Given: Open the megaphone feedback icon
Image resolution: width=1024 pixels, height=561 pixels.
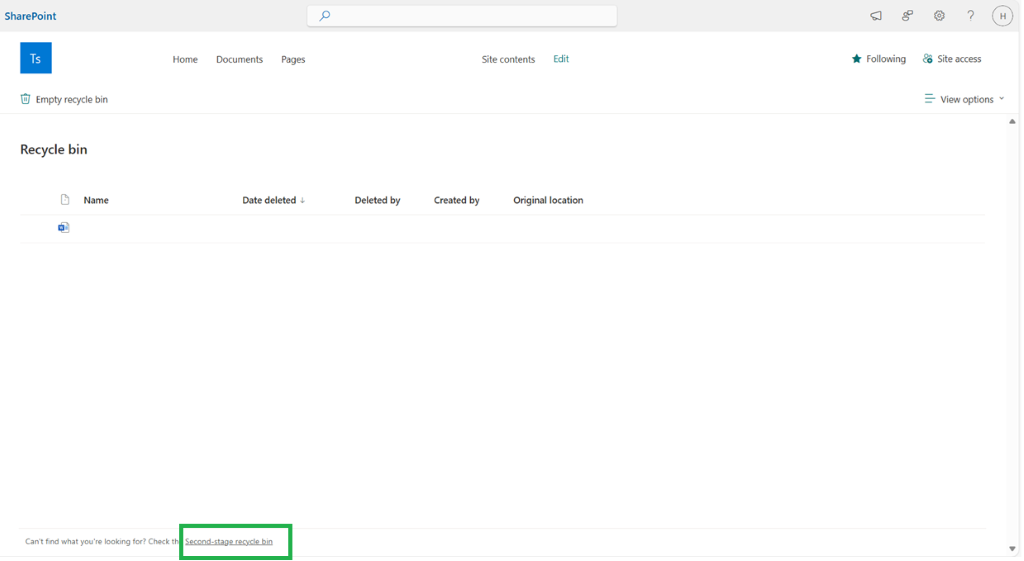Looking at the screenshot, I should point(876,16).
